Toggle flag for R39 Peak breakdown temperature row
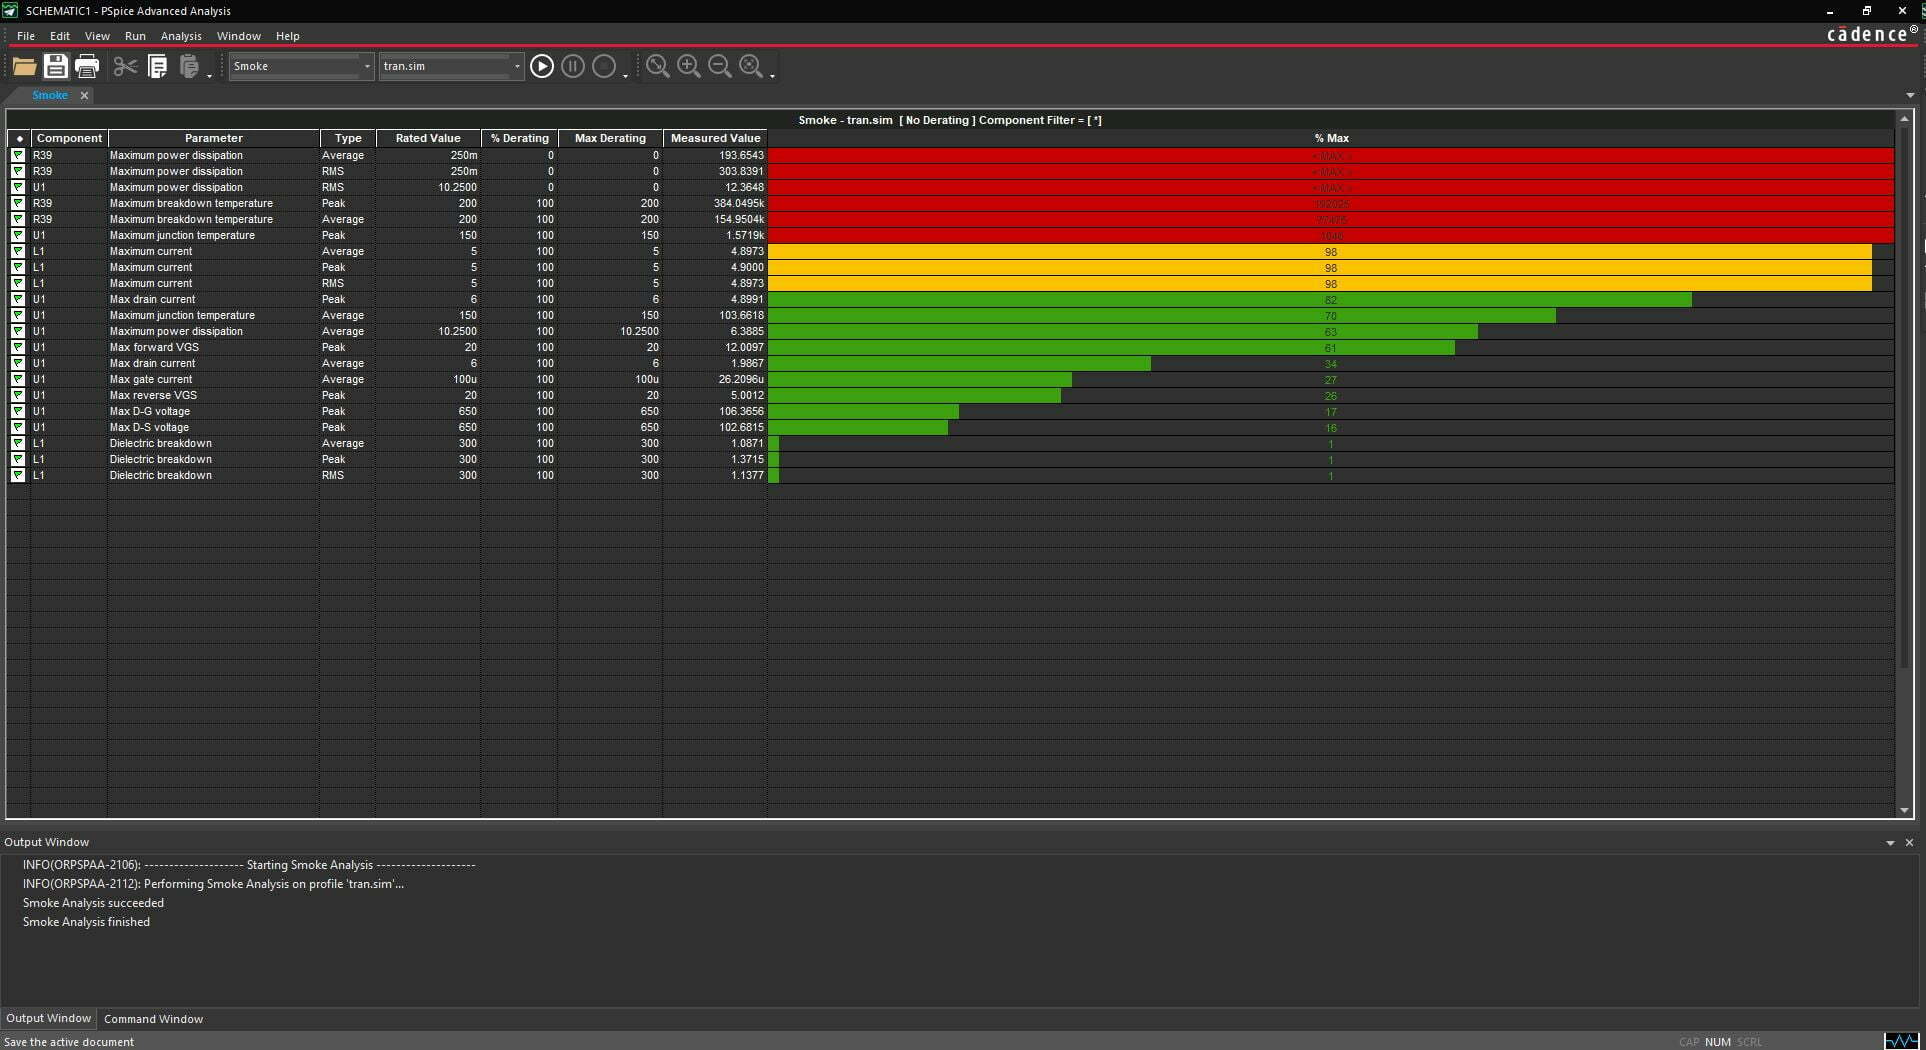 click(18, 203)
